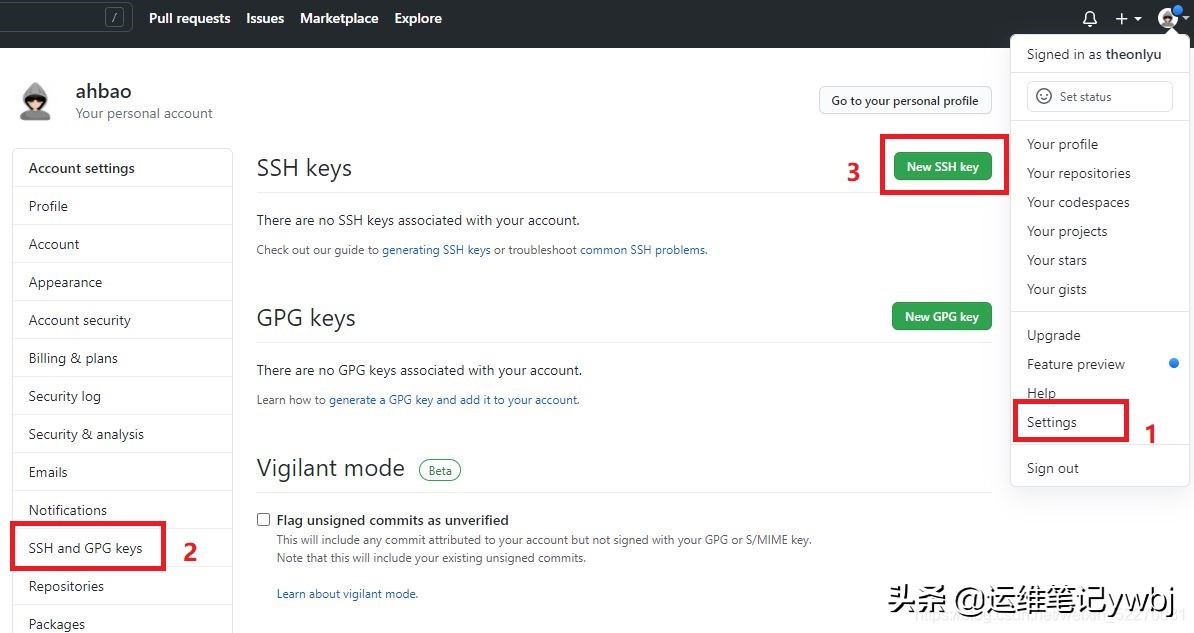Screen dimensions: 1194x633
Task: Click the Learn about vigilant mode link
Action: pos(347,593)
